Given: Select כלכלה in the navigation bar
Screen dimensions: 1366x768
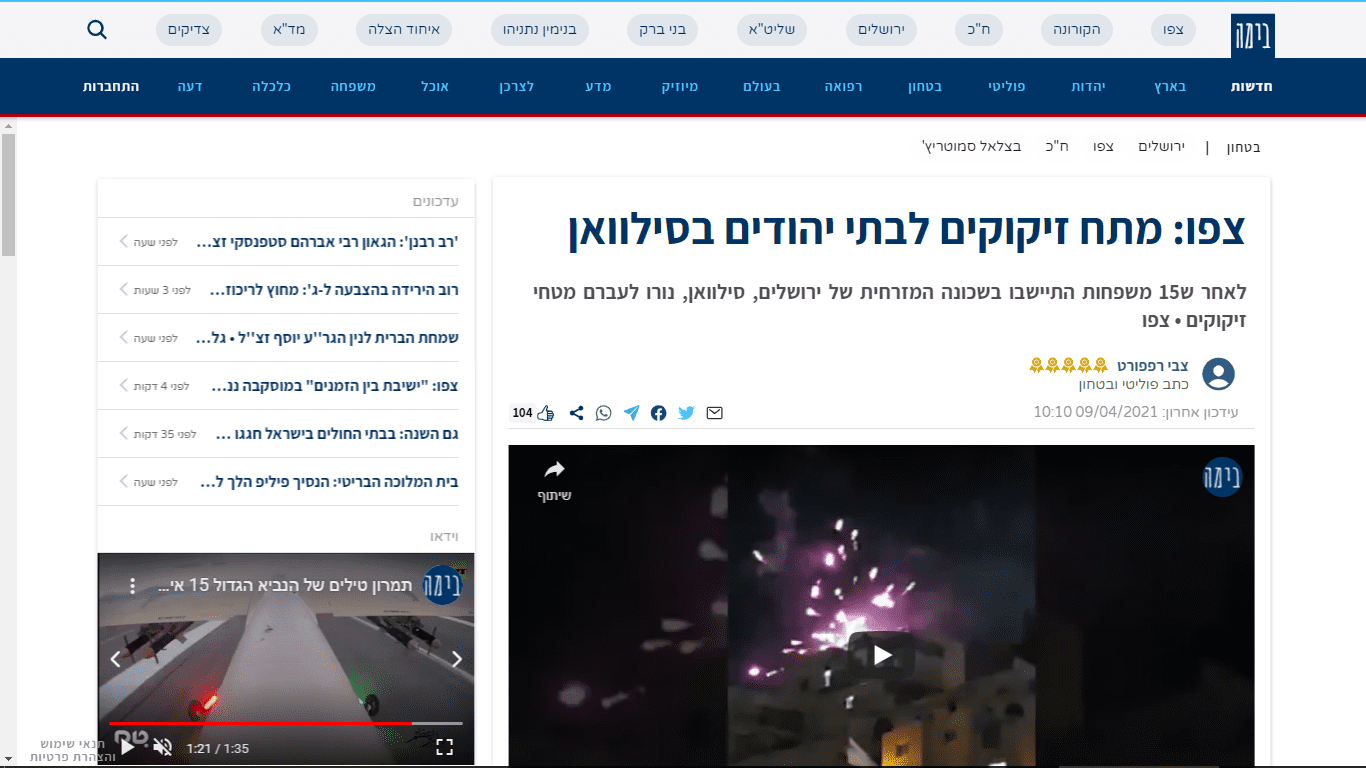Looking at the screenshot, I should click(271, 87).
